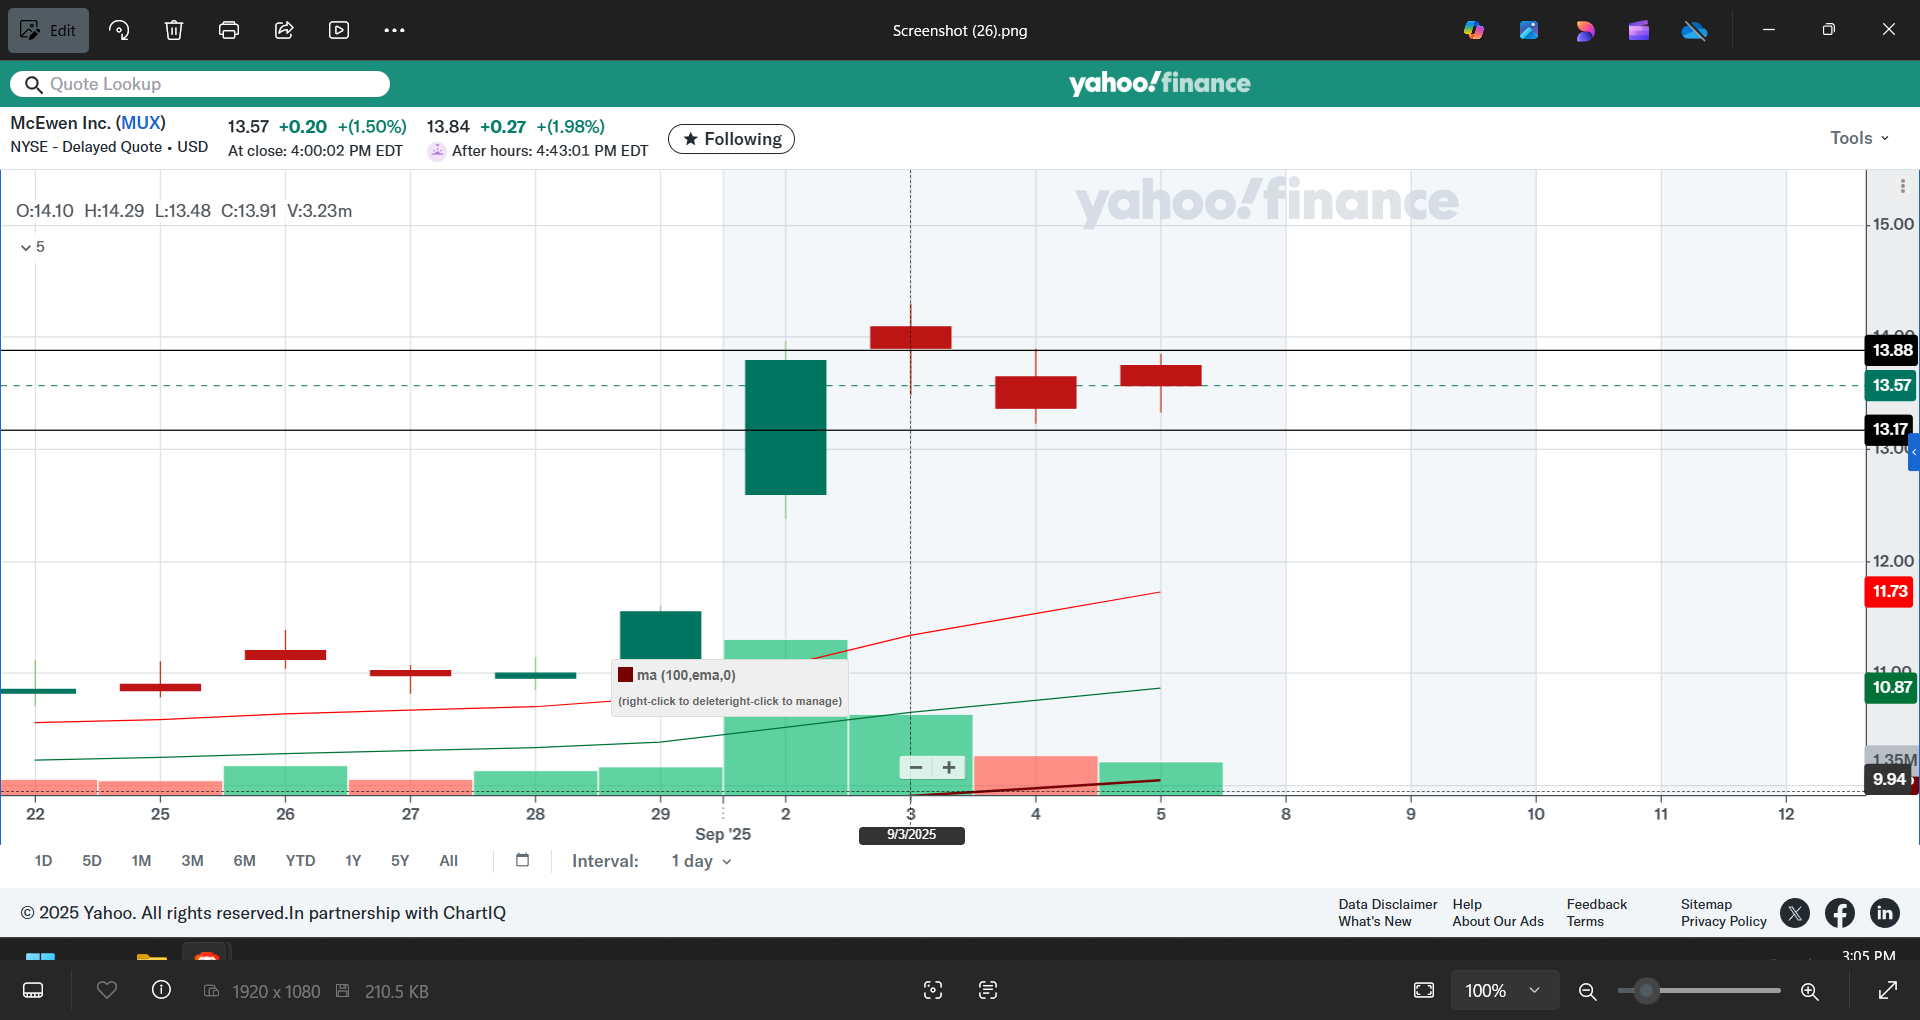Select the 3M time range
Screen dimensions: 1920x1020
192,860
